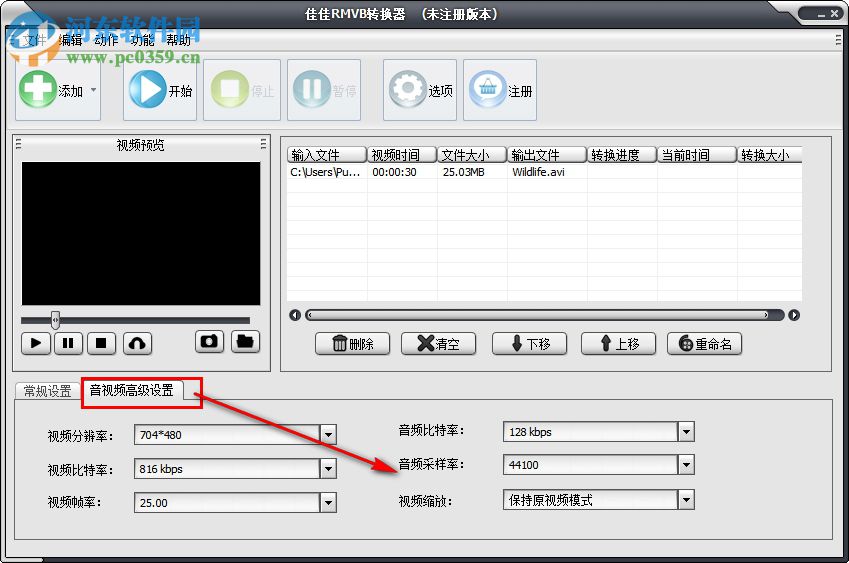Click the disabled Stop (停止) toolbar button
849x563 pixels.
pos(242,90)
